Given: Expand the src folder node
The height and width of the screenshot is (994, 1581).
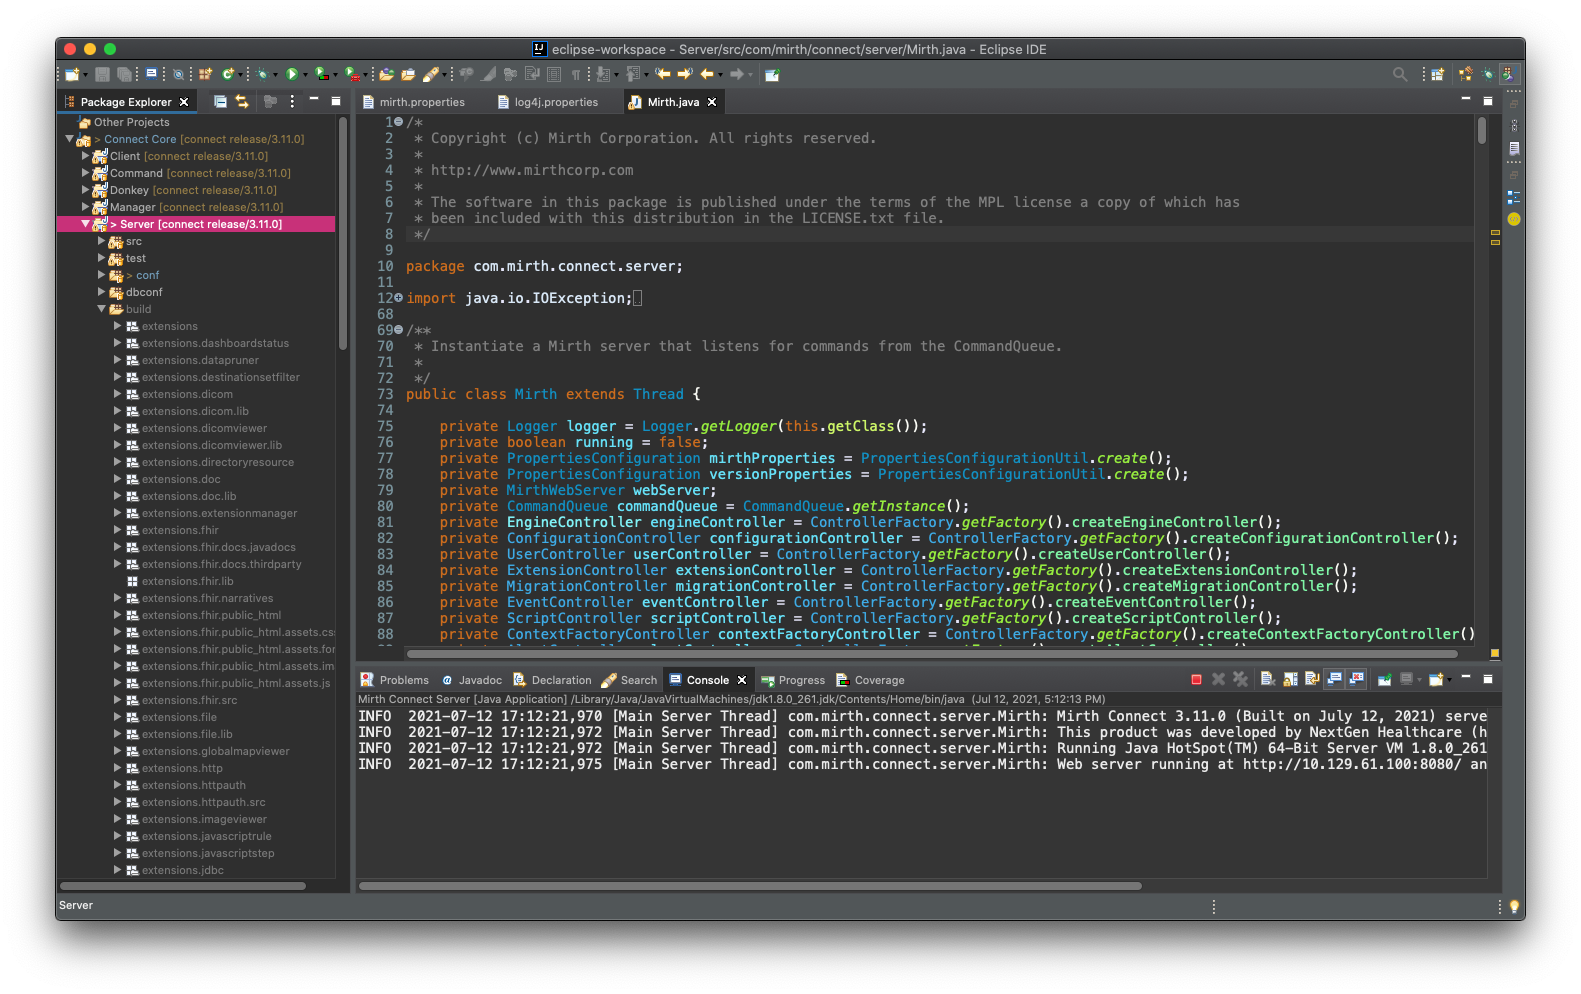Looking at the screenshot, I should [x=101, y=241].
